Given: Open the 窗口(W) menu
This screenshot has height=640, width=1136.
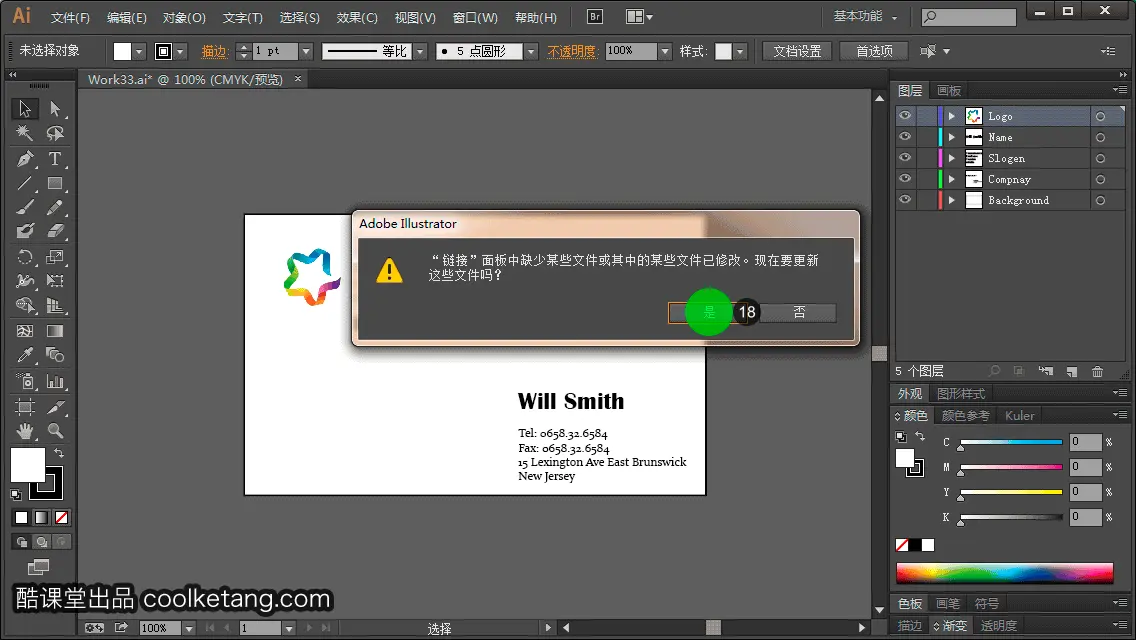Looking at the screenshot, I should pyautogui.click(x=475, y=17).
